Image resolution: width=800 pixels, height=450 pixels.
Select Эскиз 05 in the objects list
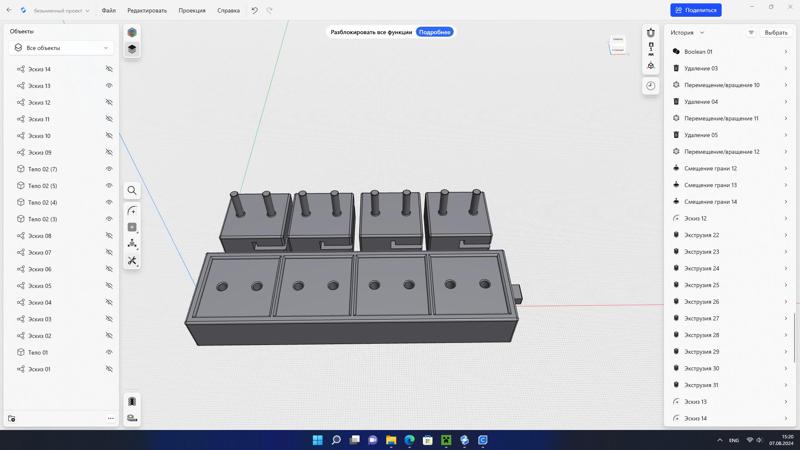pyautogui.click(x=61, y=286)
